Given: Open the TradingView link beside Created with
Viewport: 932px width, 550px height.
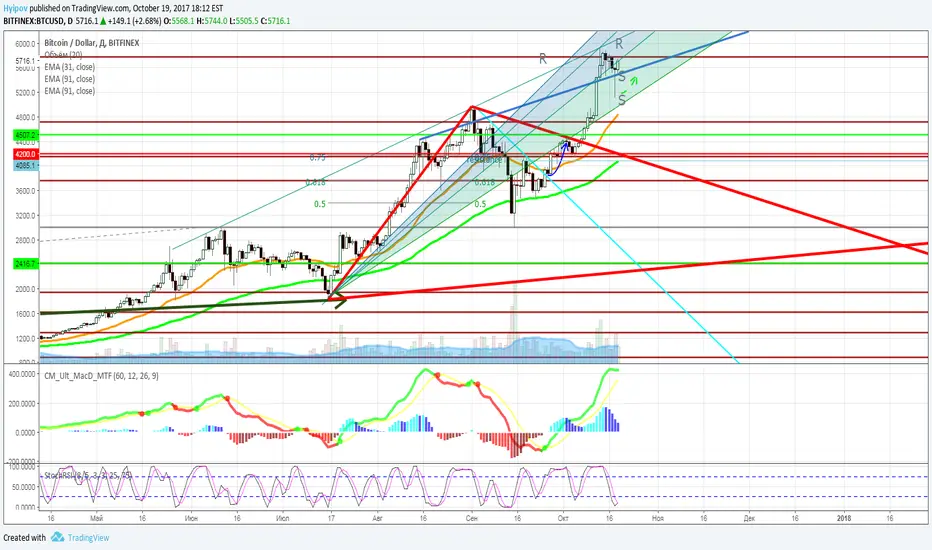Looking at the screenshot, I should coord(88,538).
